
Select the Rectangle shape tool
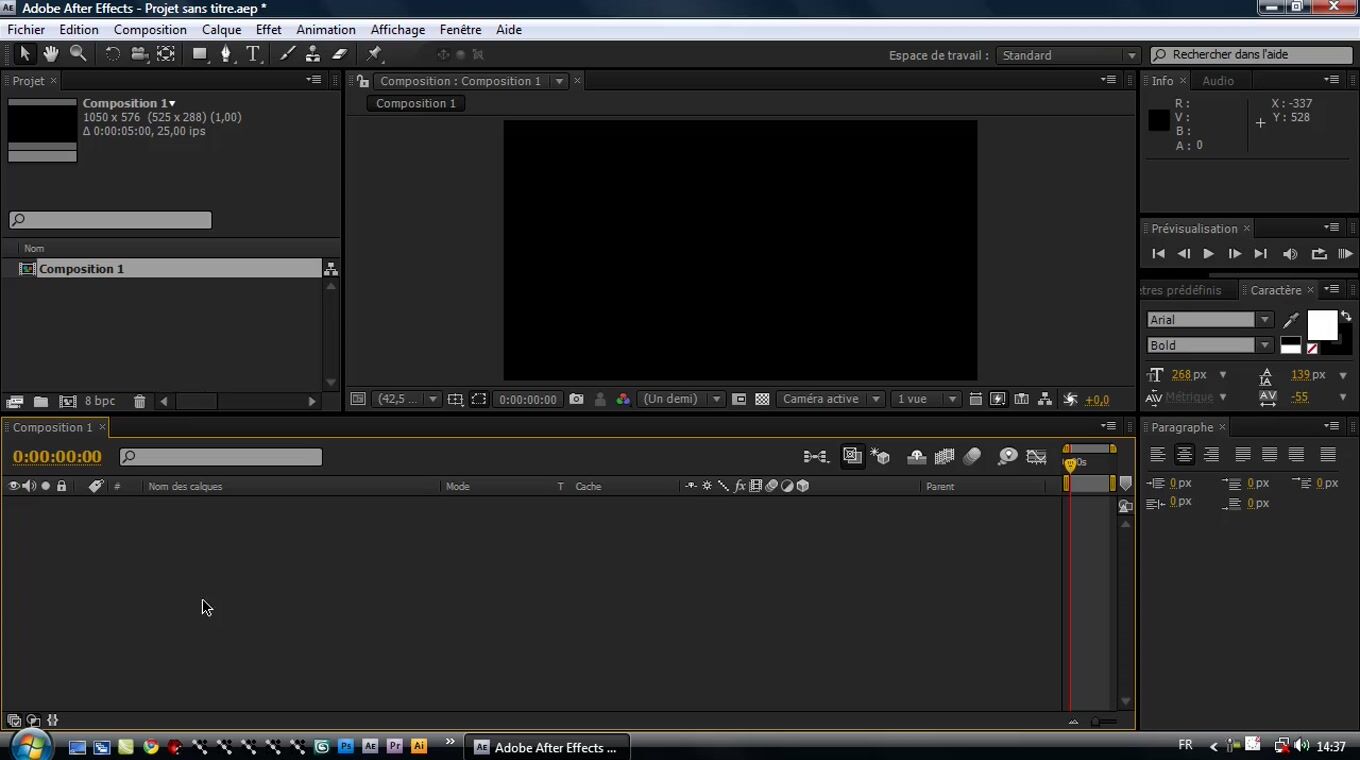point(200,54)
